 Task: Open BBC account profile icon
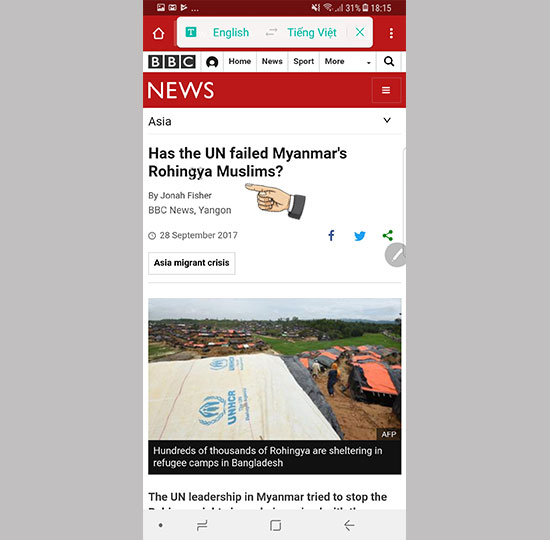[x=212, y=62]
